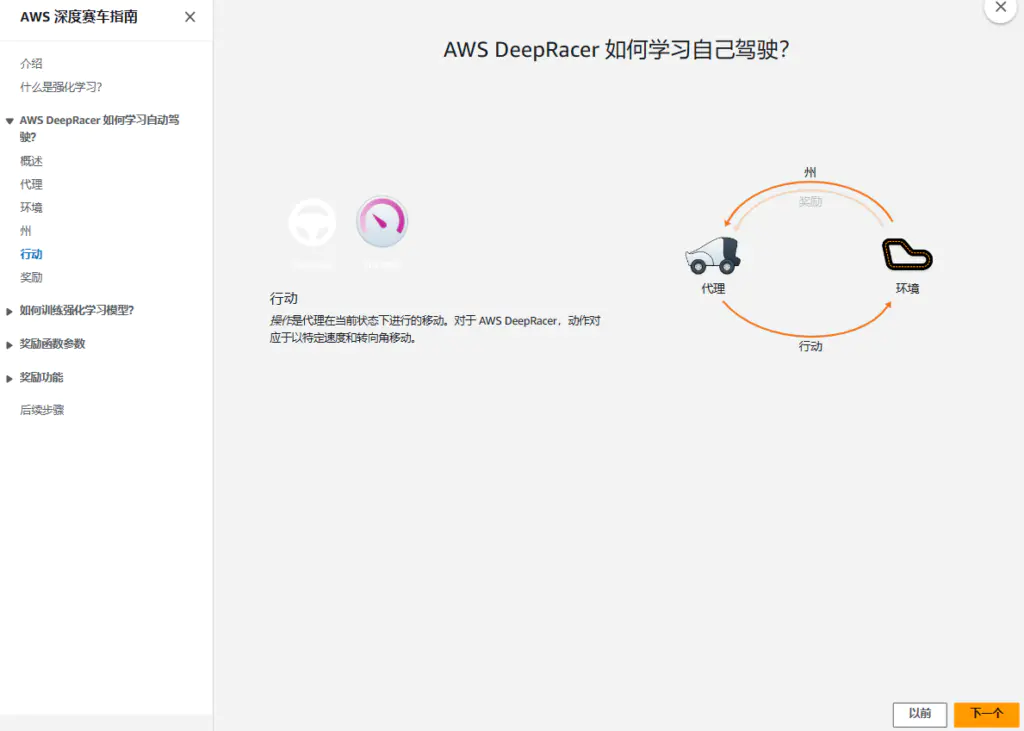Screen dimensions: 1024x731
Task: Open the 如何训练强化学习模型? heading
Action: pos(76,310)
